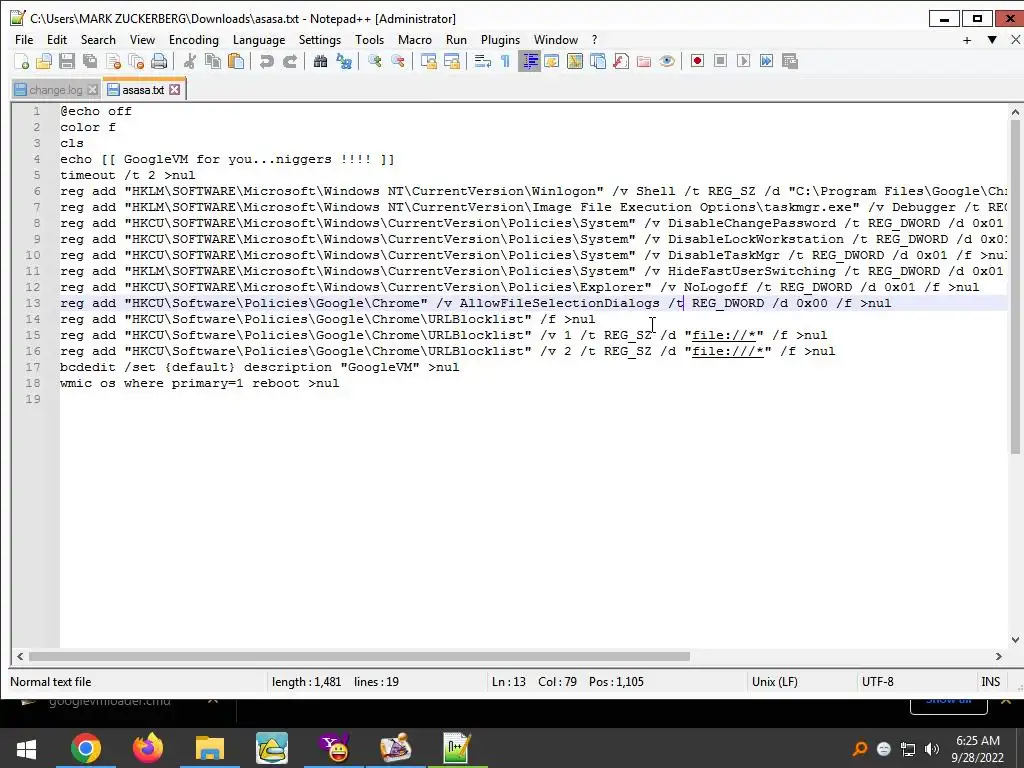1024x768 pixels.
Task: Toggle the Document Map panel icon
Action: [575, 61]
